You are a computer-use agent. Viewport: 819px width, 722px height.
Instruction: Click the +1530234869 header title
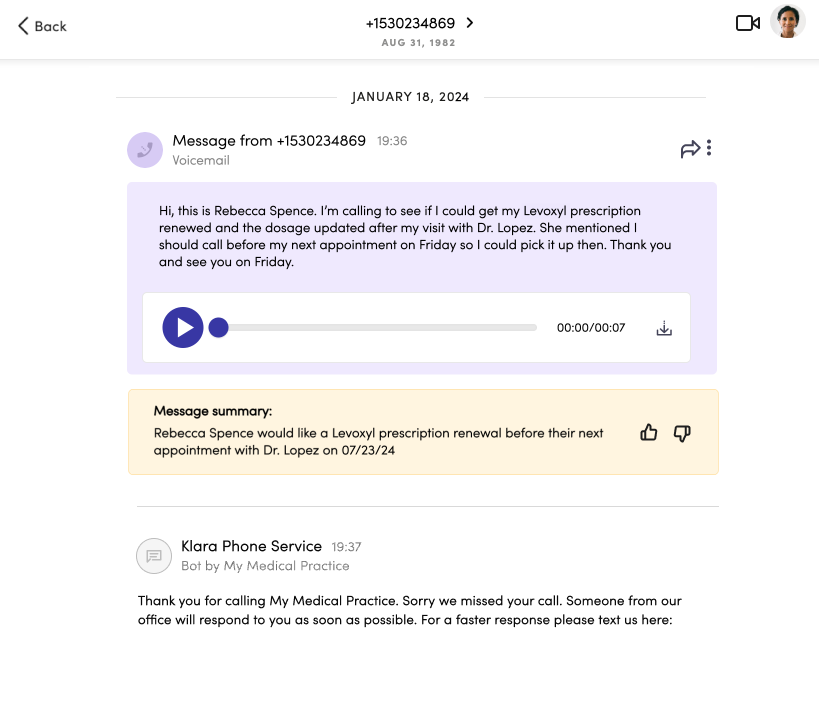pos(409,23)
